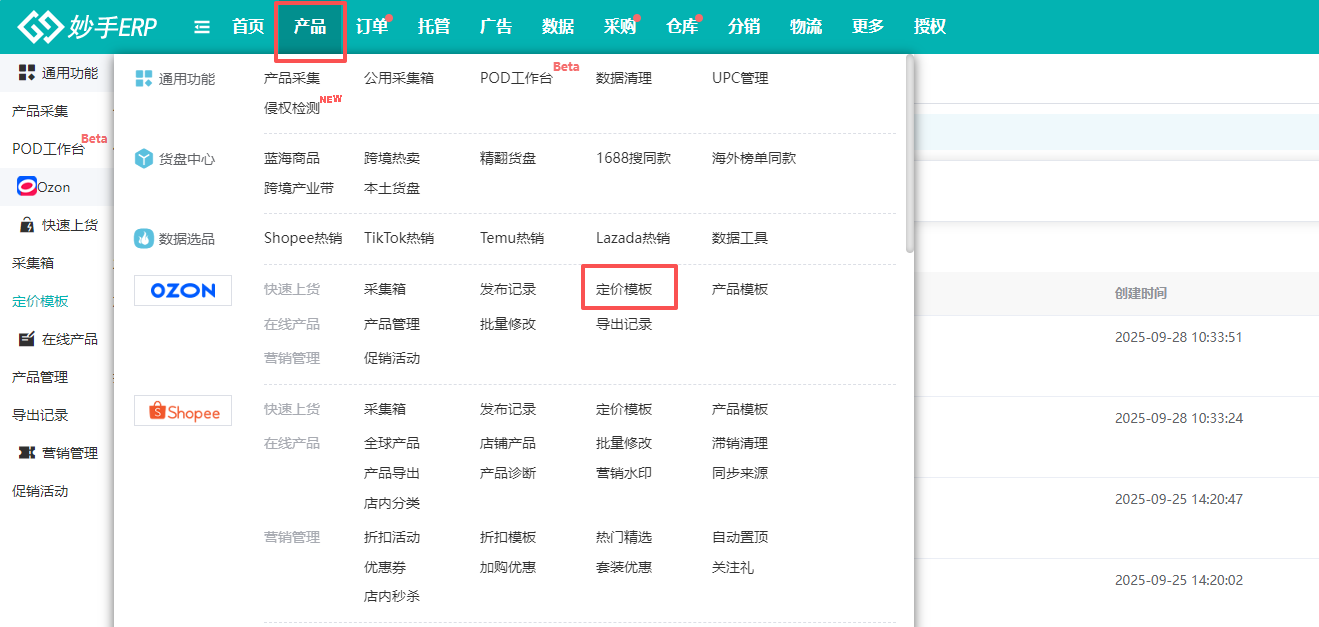Click the 货盘中心 cube icon
The height and width of the screenshot is (627, 1319).
(144, 158)
